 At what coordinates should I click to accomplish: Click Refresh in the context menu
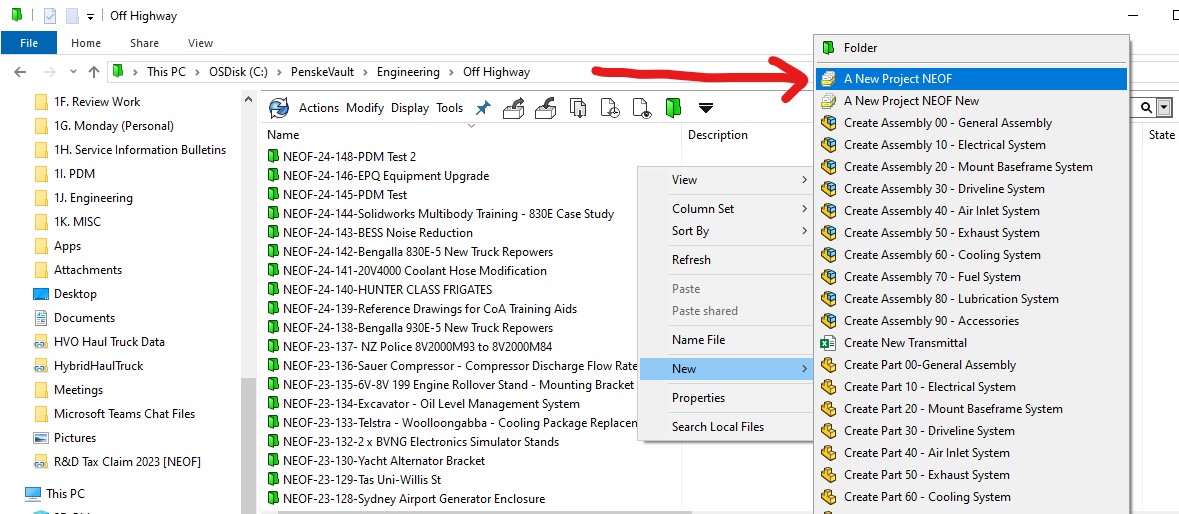(726, 260)
